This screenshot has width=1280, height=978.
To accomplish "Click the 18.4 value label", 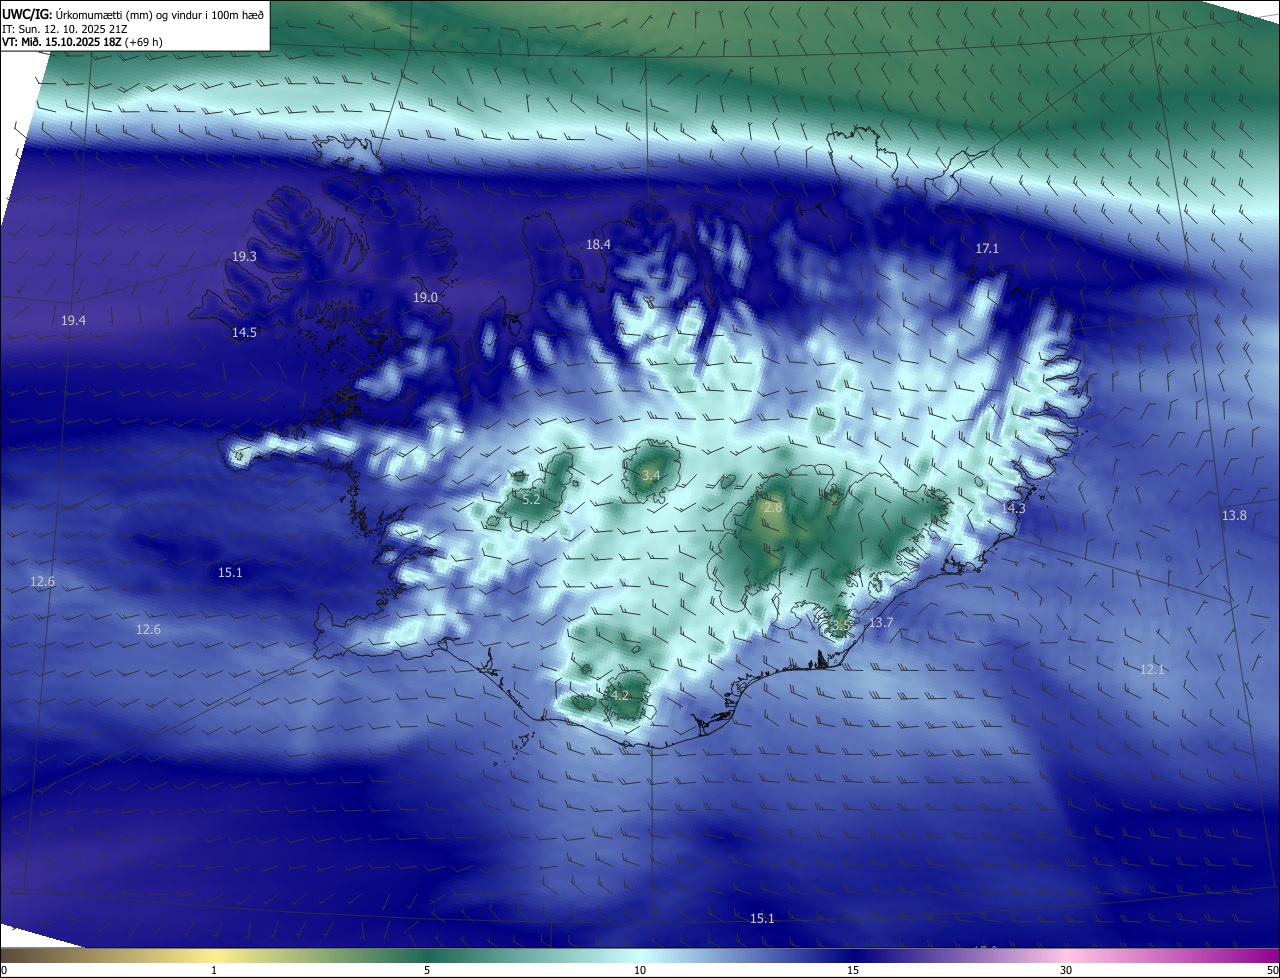I will pyautogui.click(x=598, y=245).
